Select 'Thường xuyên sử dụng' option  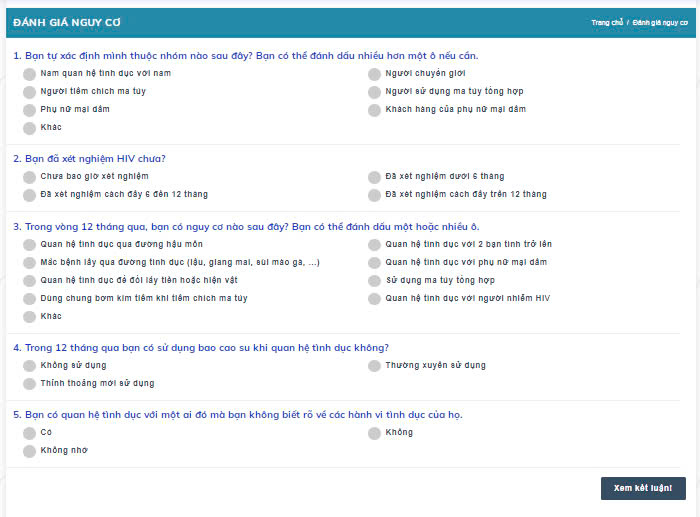tap(374, 366)
